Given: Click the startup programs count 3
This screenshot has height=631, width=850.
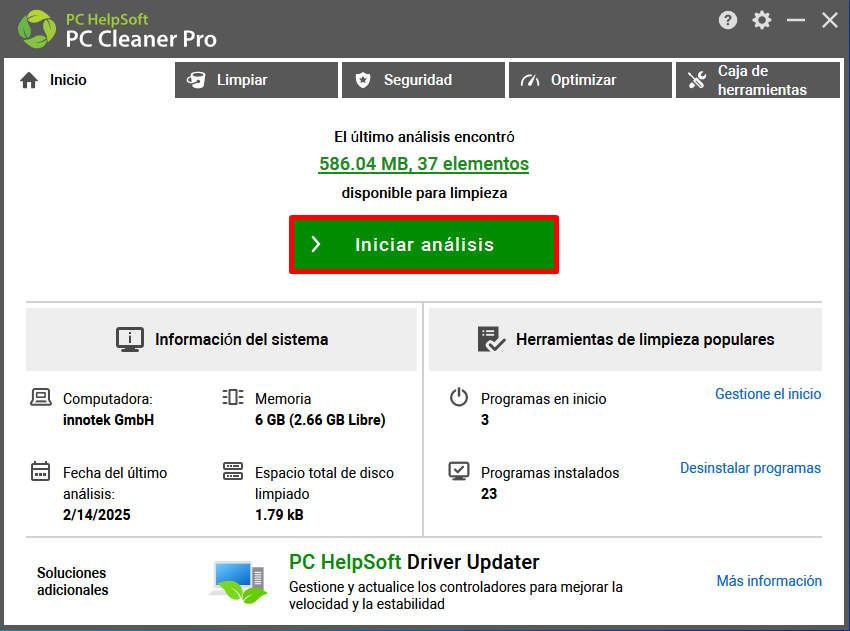Looking at the screenshot, I should coord(485,420).
